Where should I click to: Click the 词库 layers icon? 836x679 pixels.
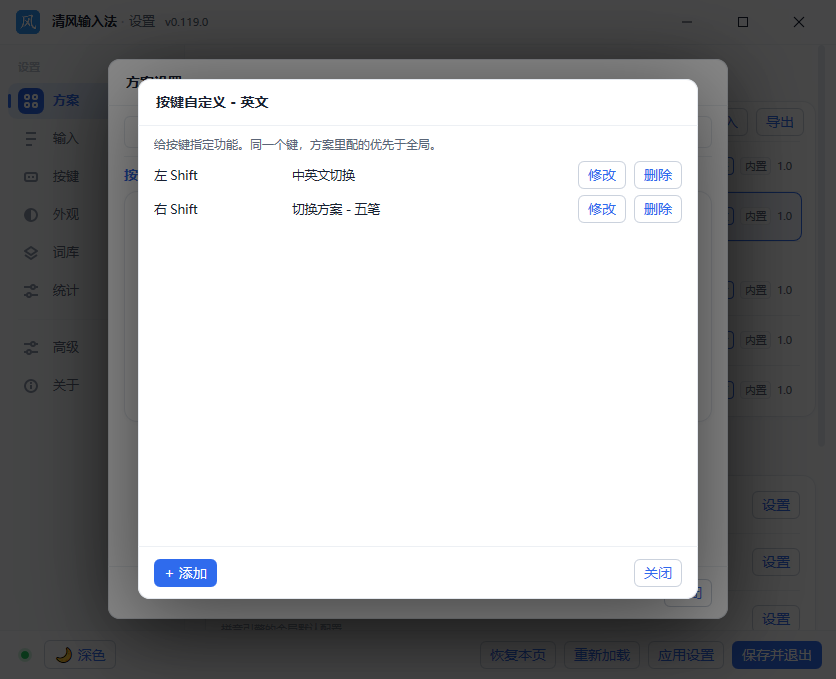[x=31, y=253]
